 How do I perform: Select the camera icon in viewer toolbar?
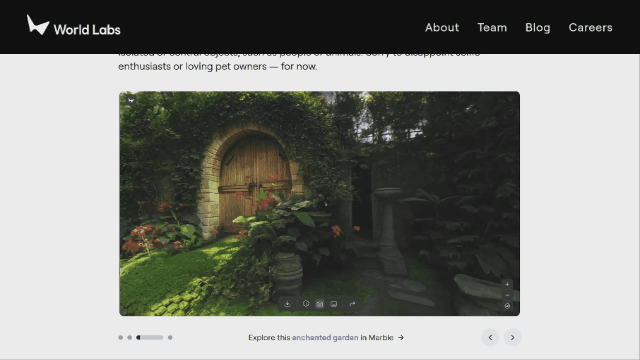click(x=320, y=304)
